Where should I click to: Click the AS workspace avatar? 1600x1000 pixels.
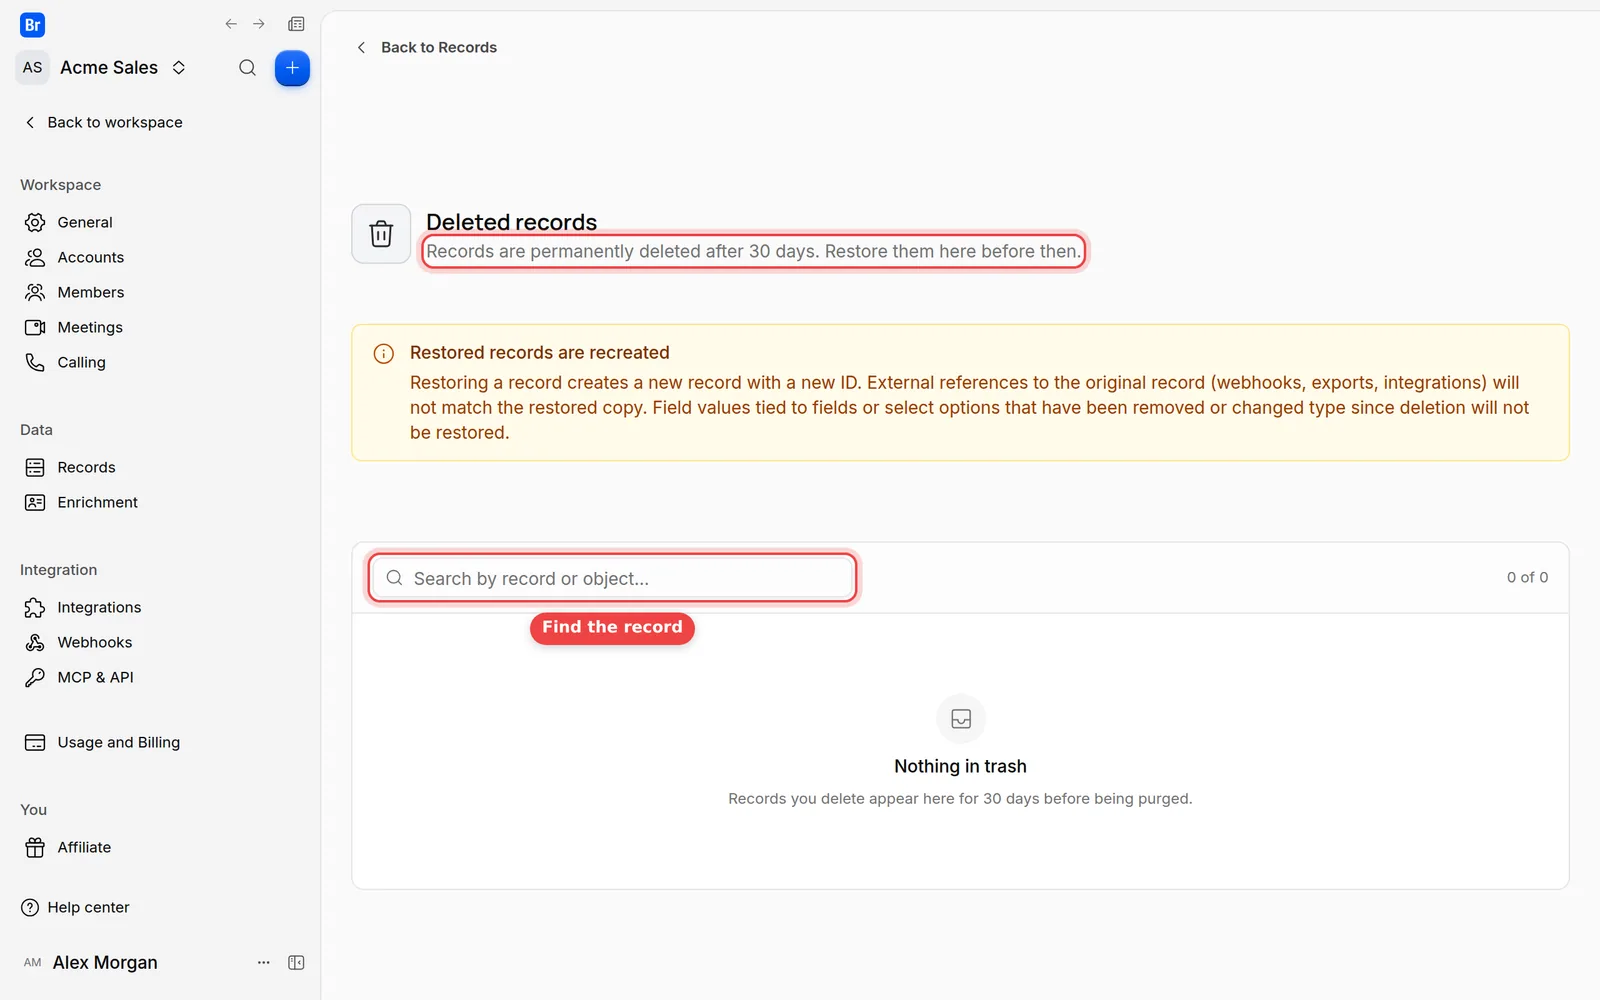click(33, 68)
